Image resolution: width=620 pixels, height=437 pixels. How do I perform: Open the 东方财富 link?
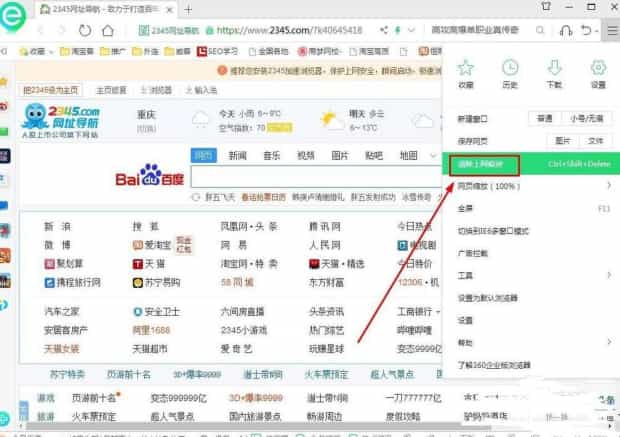tap(327, 282)
